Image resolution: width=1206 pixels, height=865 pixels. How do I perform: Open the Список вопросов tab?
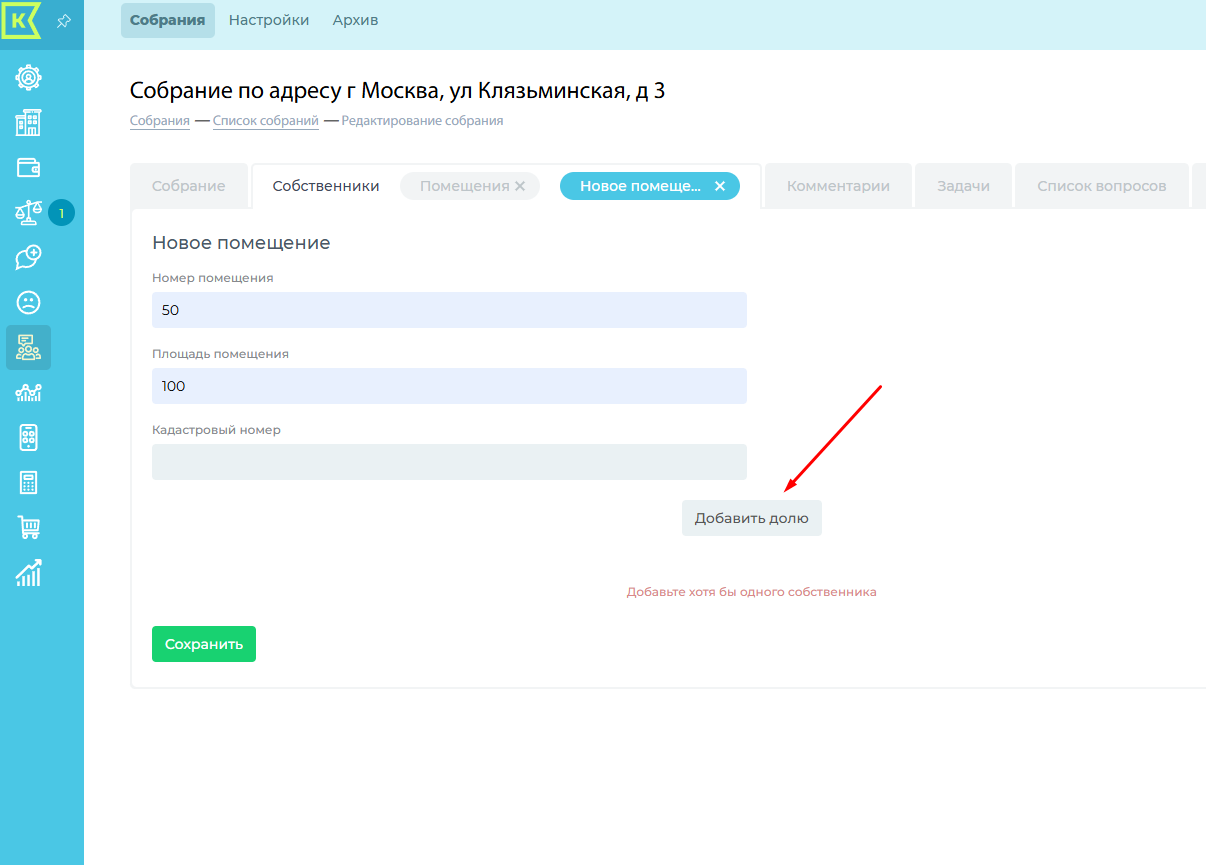[x=1101, y=186]
